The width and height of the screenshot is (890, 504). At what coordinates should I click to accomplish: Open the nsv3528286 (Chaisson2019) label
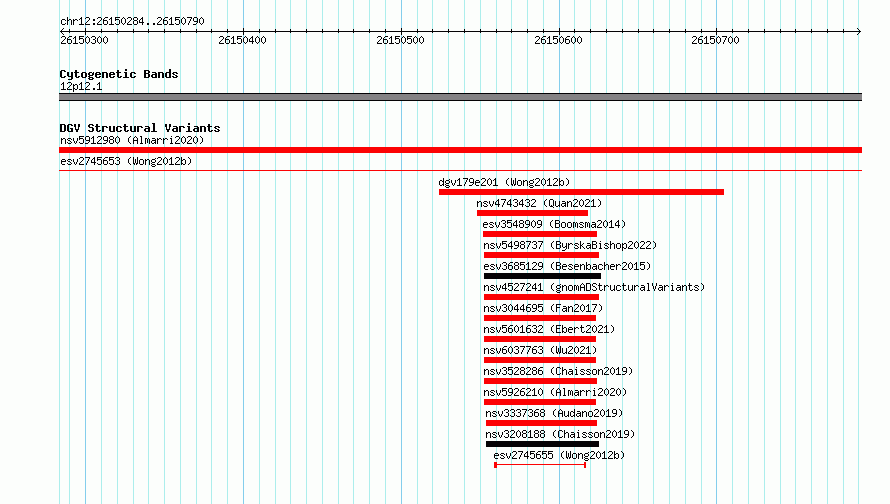[x=558, y=371]
